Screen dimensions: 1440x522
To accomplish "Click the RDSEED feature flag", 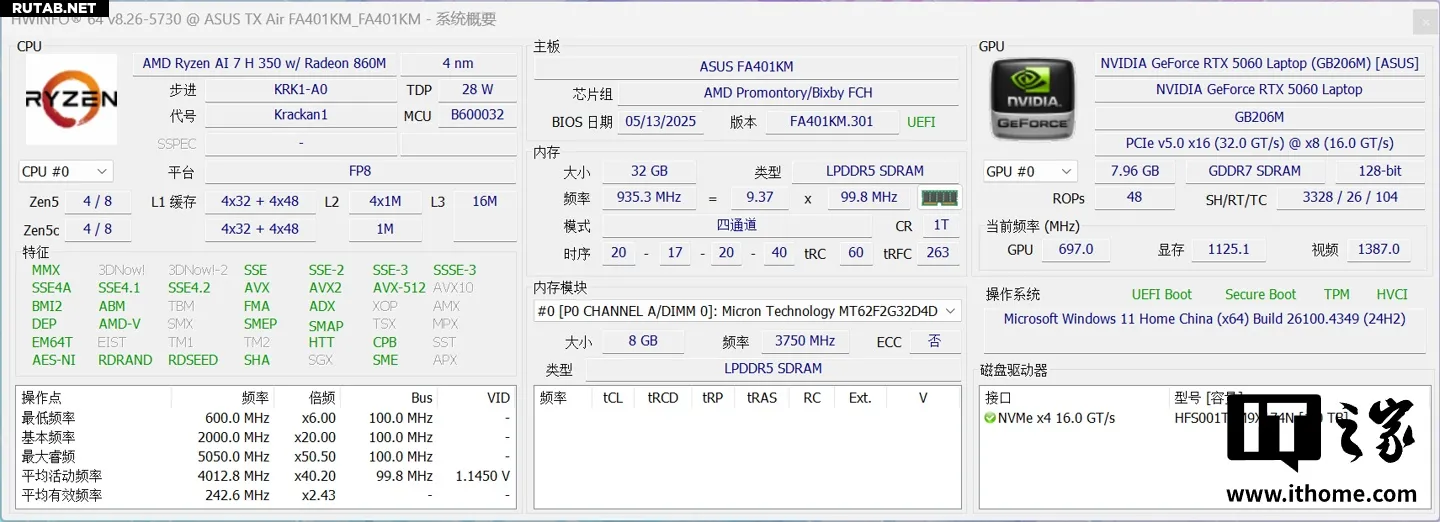I will pyautogui.click(x=193, y=360).
